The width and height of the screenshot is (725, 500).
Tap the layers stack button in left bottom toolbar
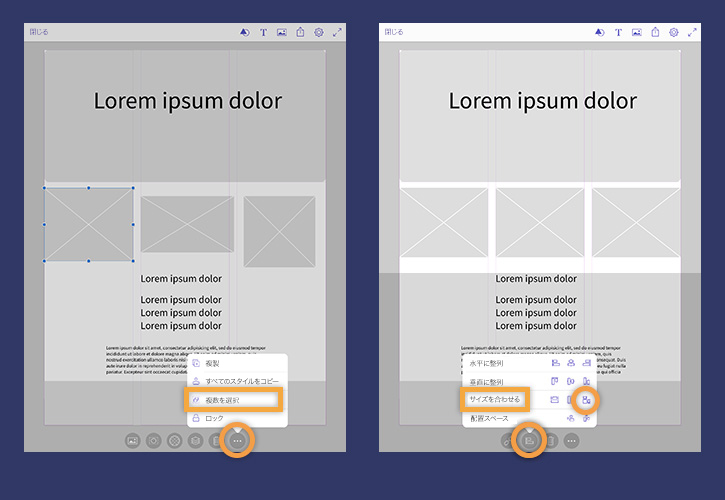click(196, 441)
